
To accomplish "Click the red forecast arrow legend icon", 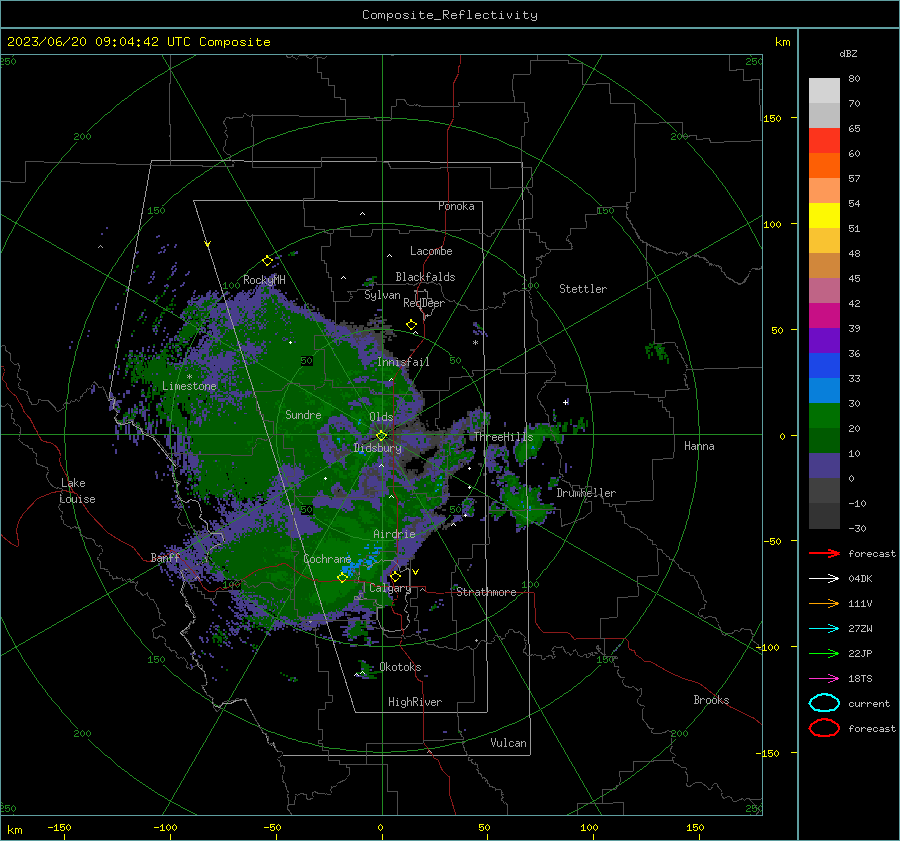I will point(824,553).
